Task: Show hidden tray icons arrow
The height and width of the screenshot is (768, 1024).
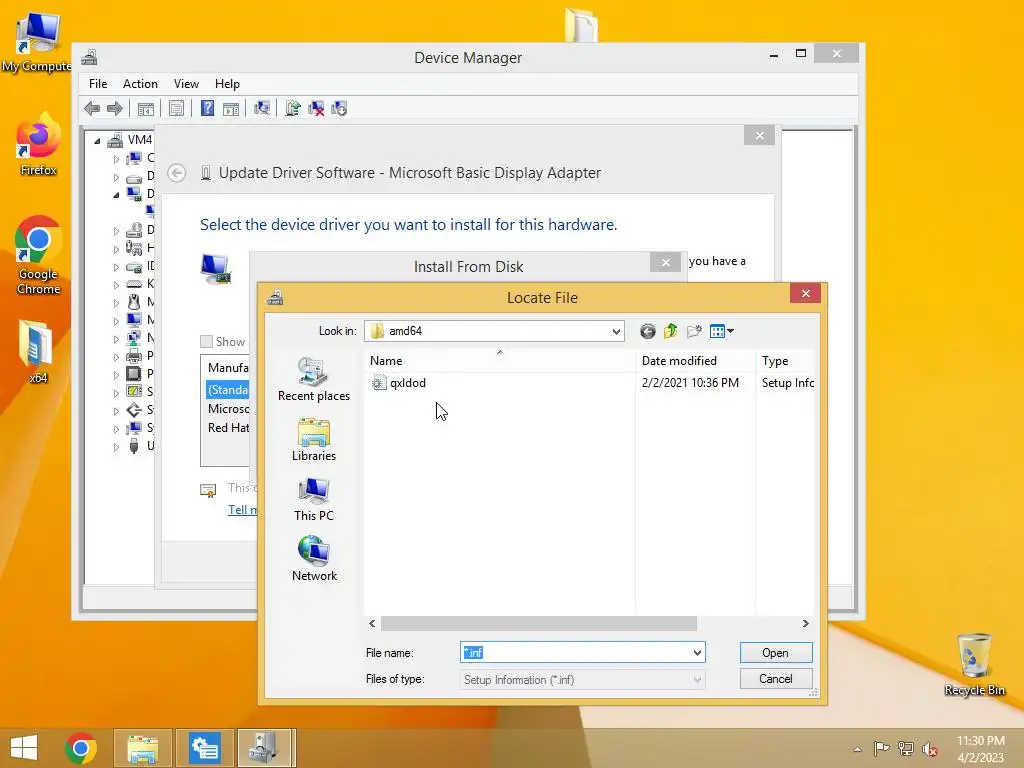Action: click(857, 749)
